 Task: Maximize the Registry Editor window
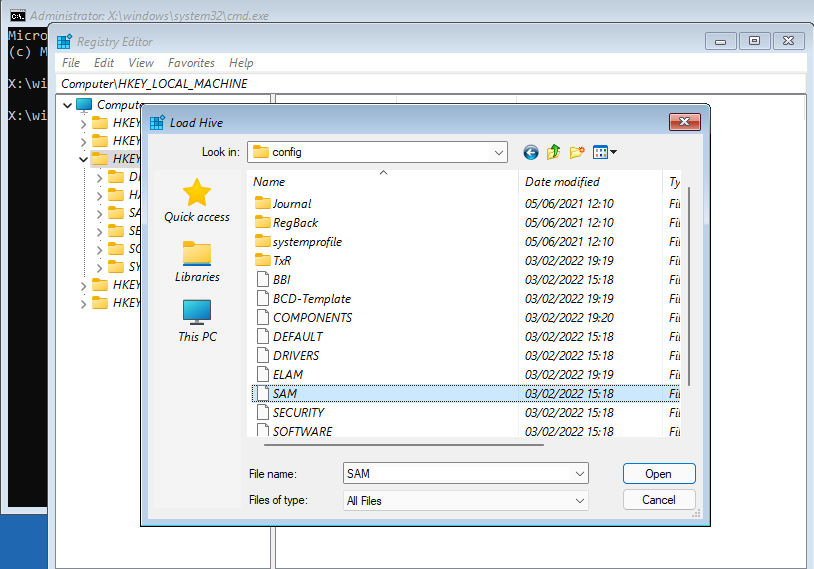[754, 41]
